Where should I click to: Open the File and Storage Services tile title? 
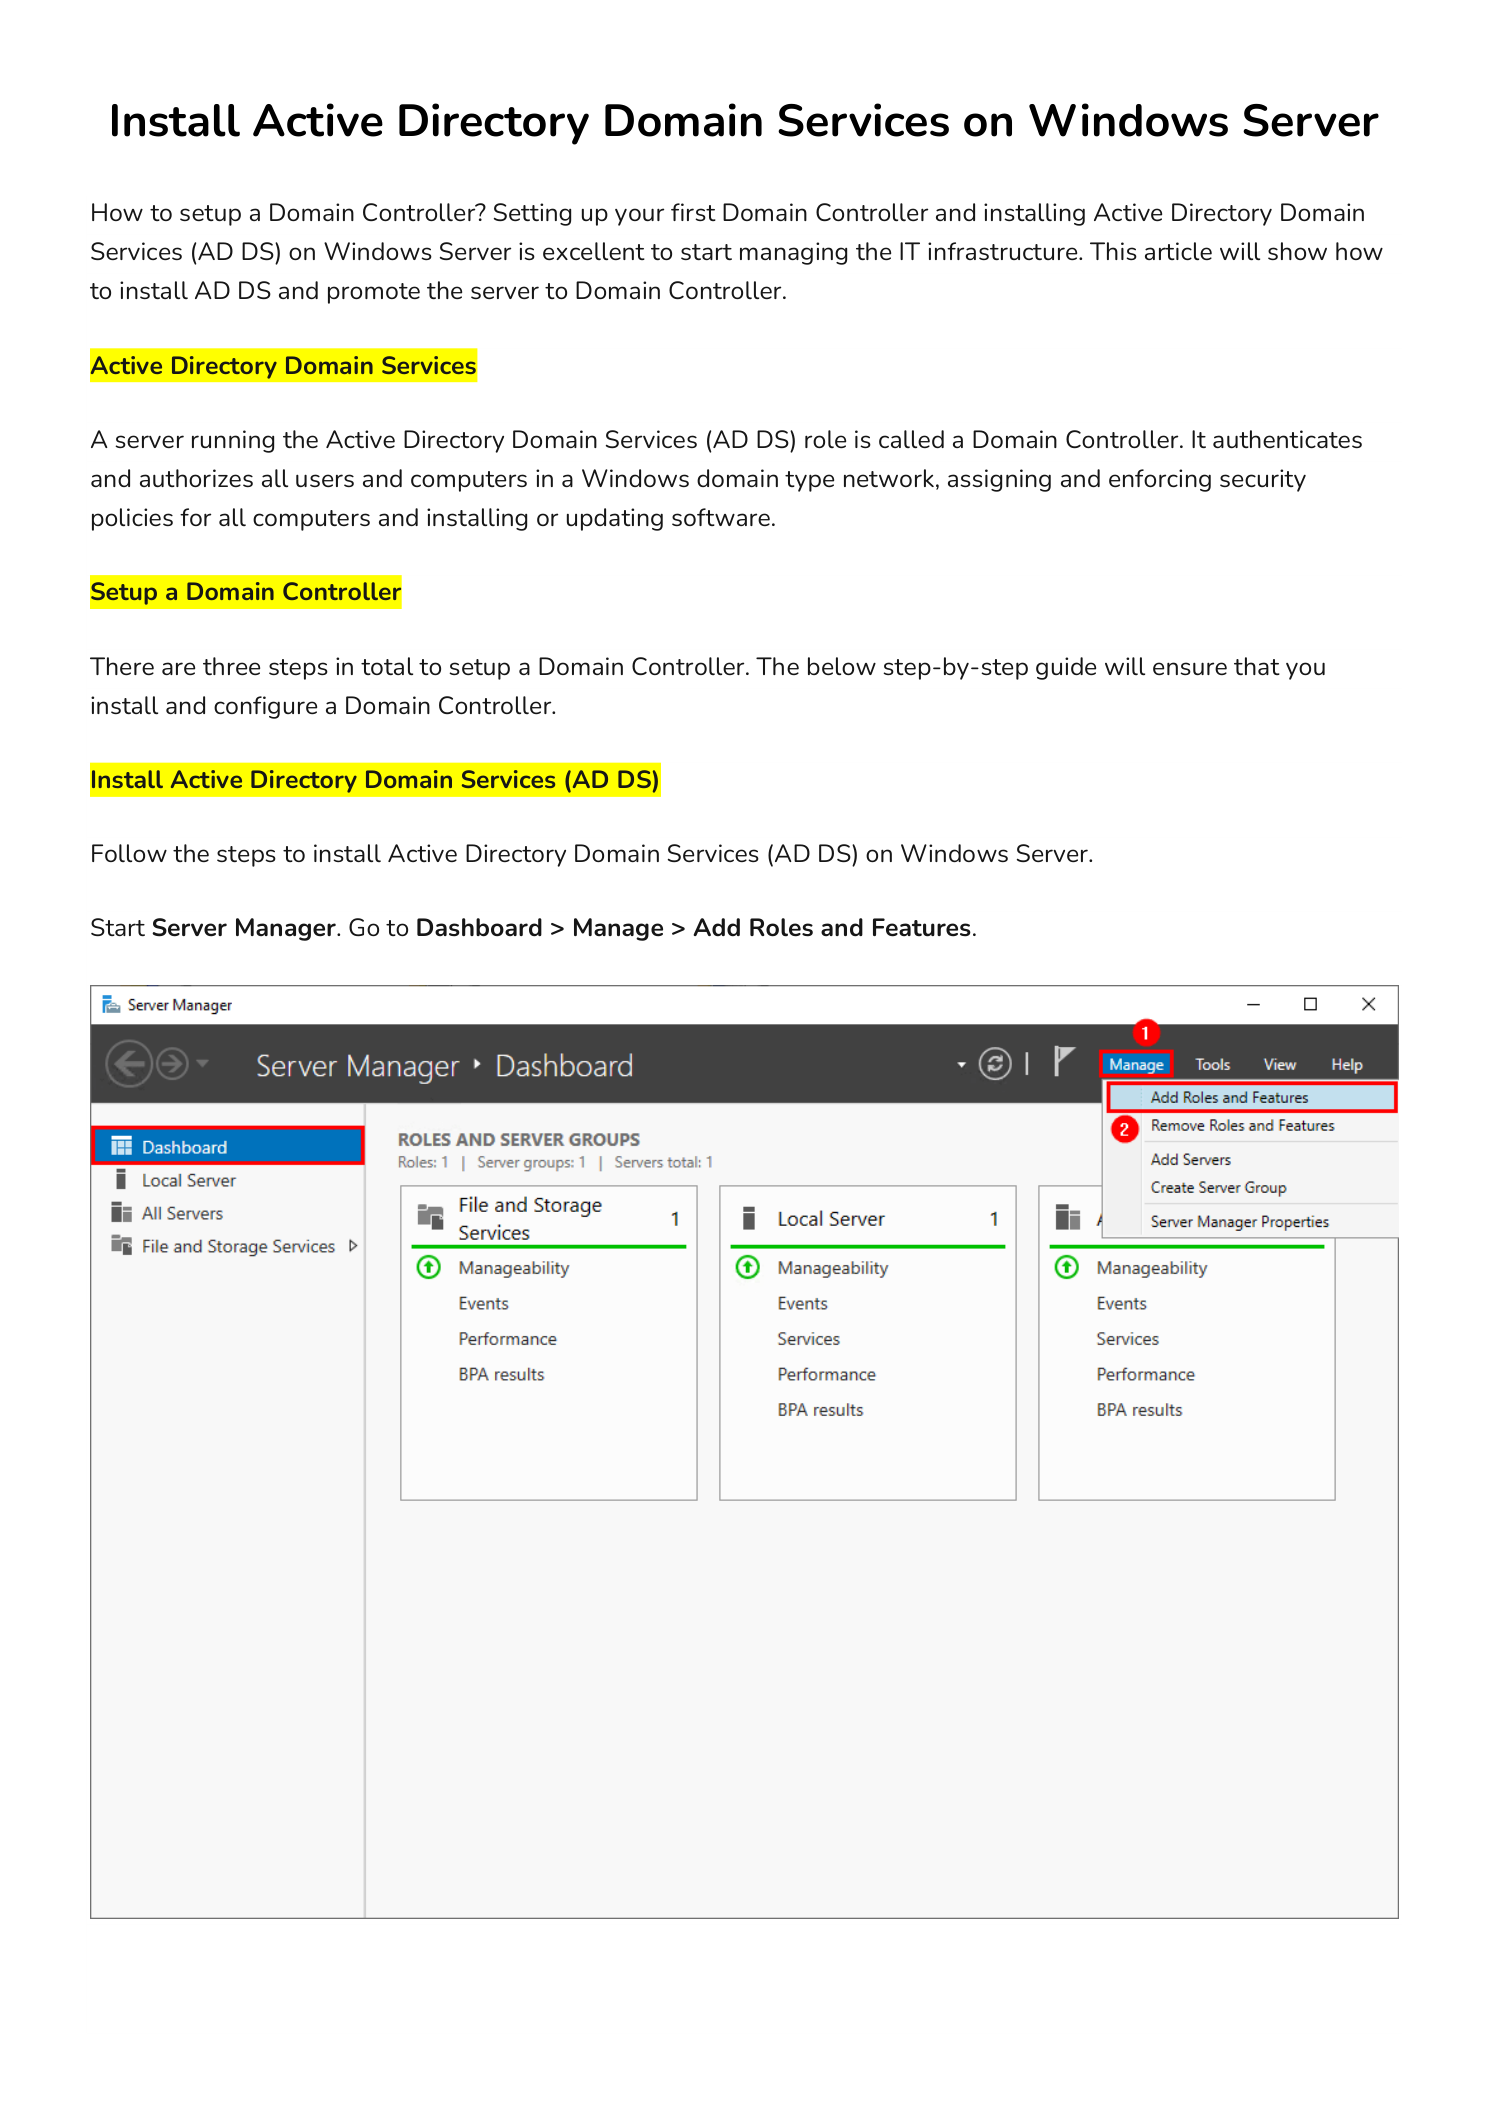[x=530, y=1219]
